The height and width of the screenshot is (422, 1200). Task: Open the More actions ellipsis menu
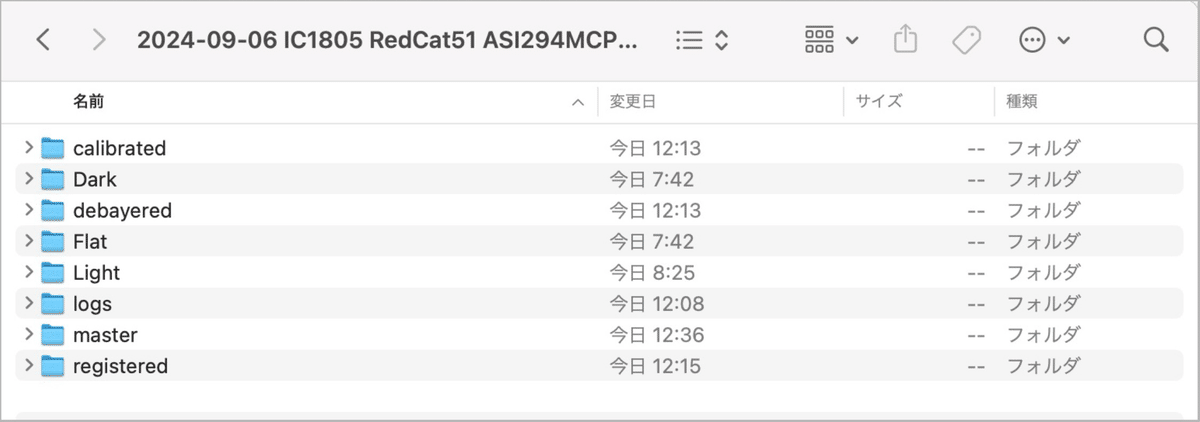[x=1044, y=40]
